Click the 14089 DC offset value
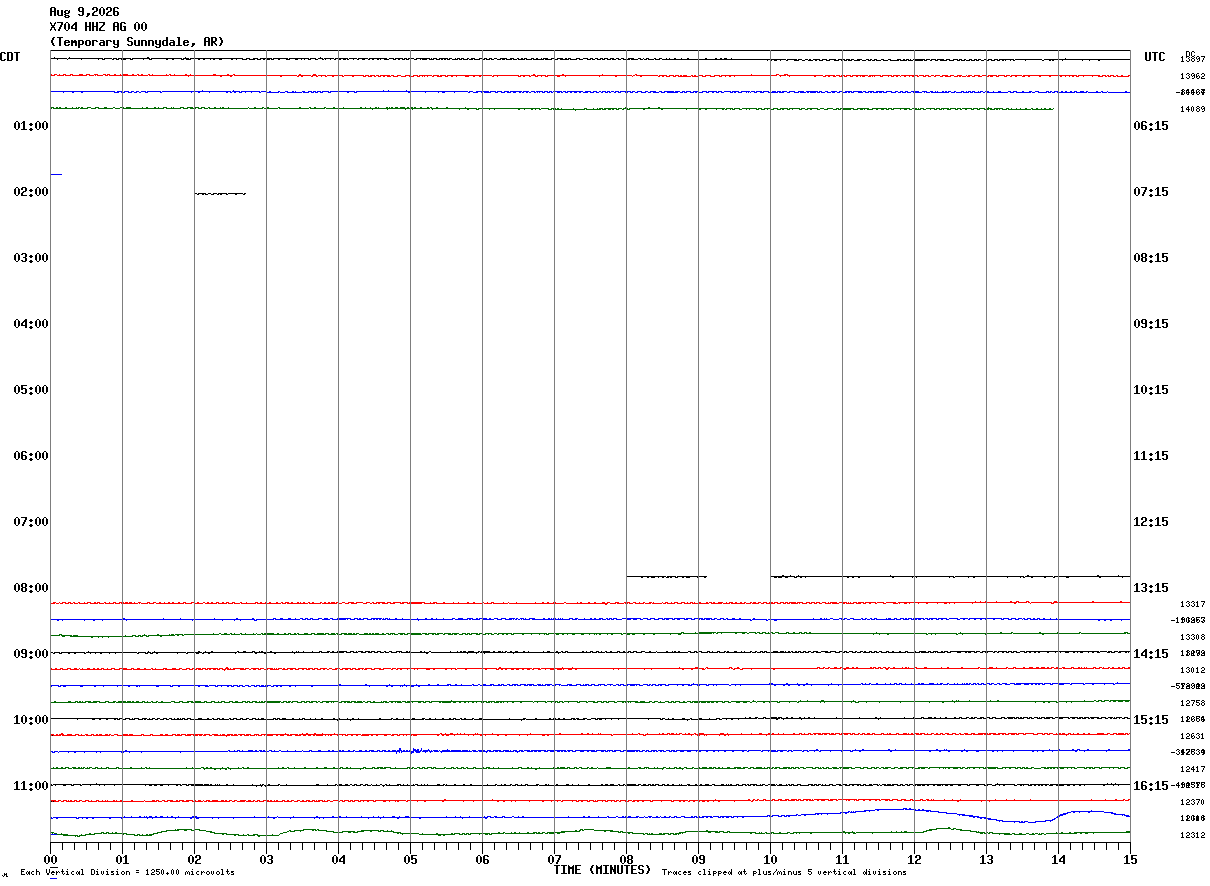Screen dimensions: 1210x886 pos(1192,109)
